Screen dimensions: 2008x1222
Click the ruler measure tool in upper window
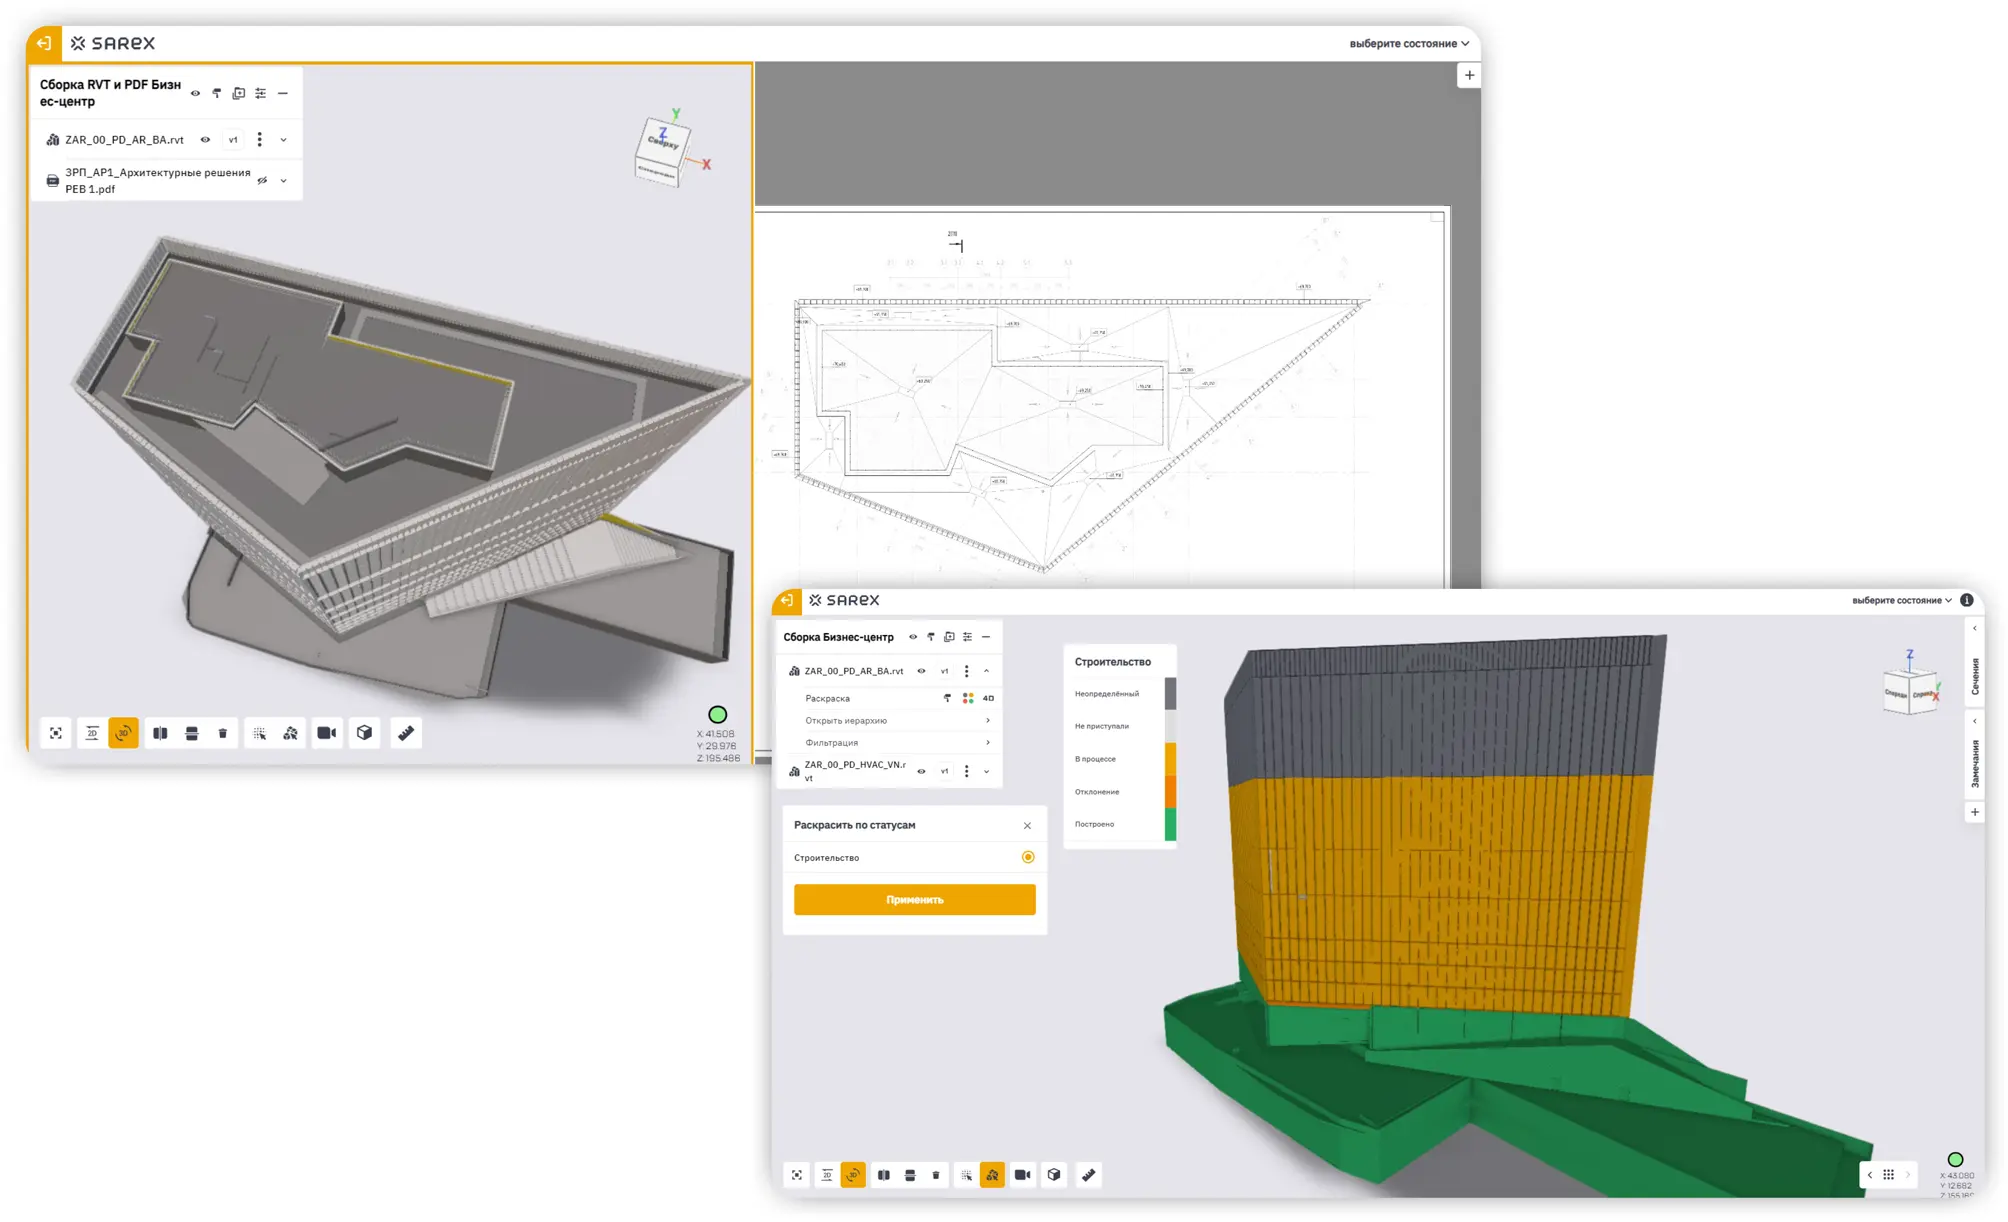[x=406, y=733]
